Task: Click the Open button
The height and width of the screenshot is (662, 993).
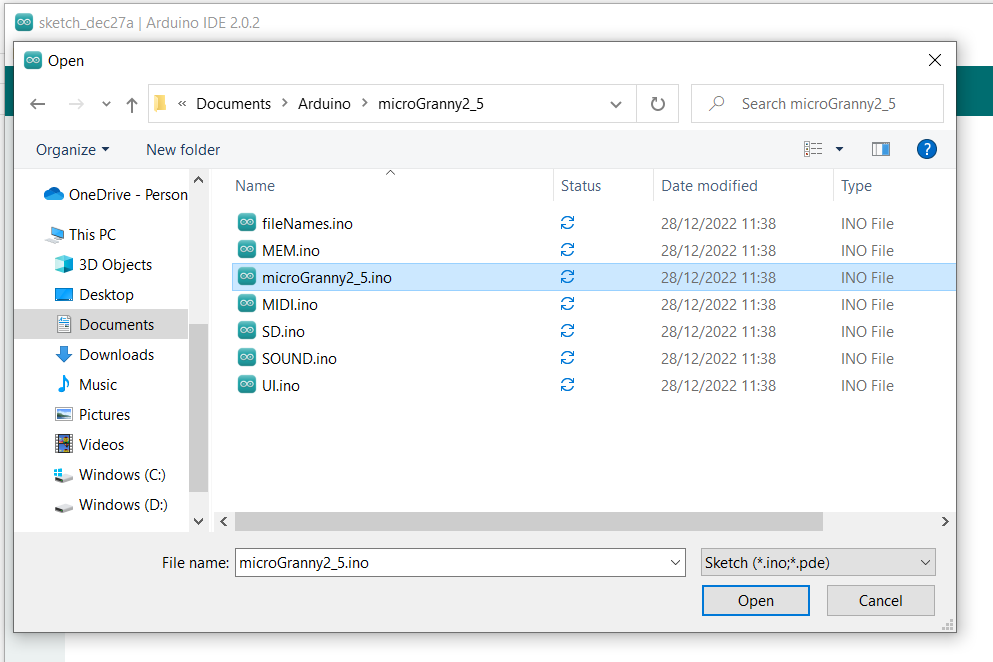Action: pos(756,601)
